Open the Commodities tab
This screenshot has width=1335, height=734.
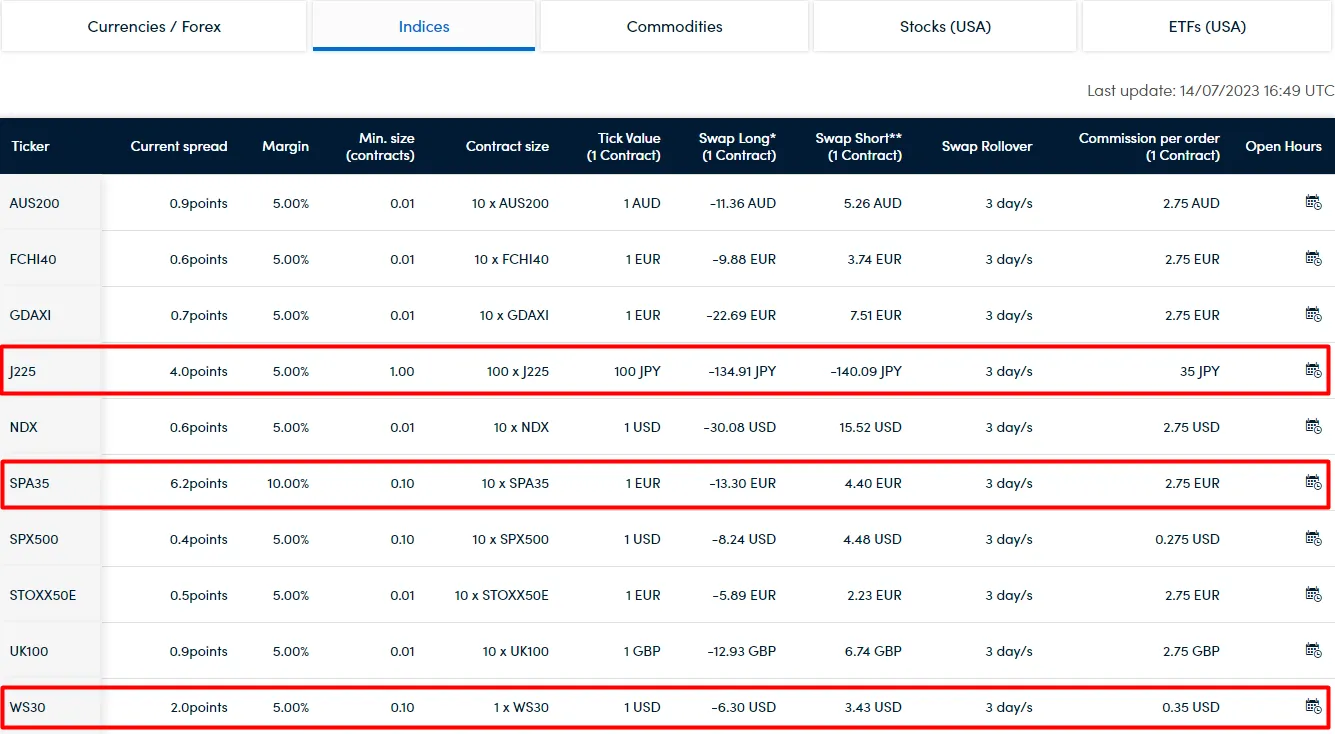coord(674,26)
